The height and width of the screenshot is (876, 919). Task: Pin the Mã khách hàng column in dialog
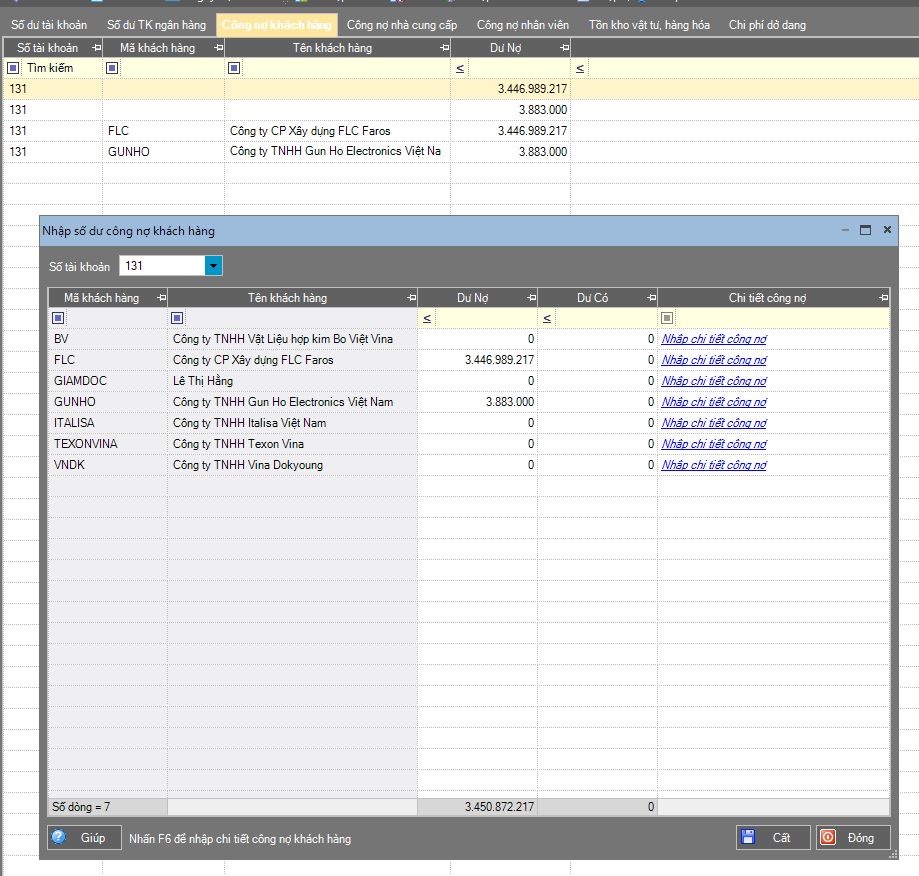coord(161,298)
